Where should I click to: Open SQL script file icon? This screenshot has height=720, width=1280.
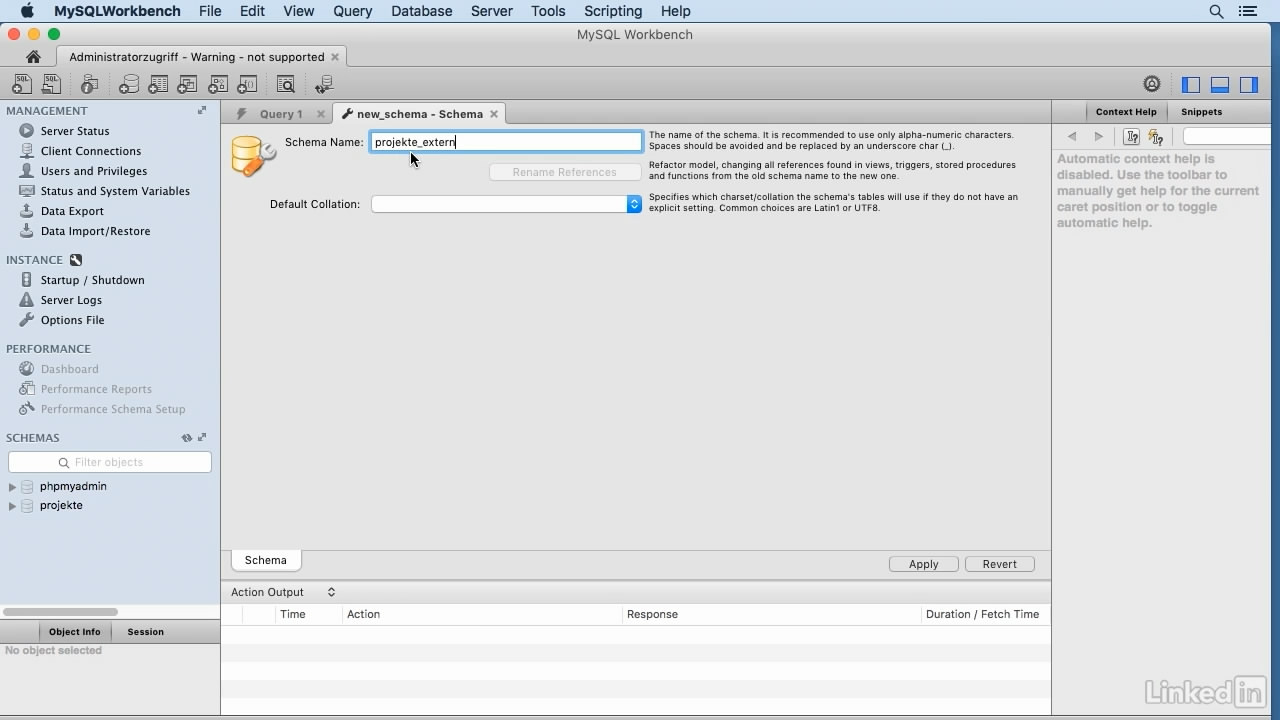pos(51,85)
